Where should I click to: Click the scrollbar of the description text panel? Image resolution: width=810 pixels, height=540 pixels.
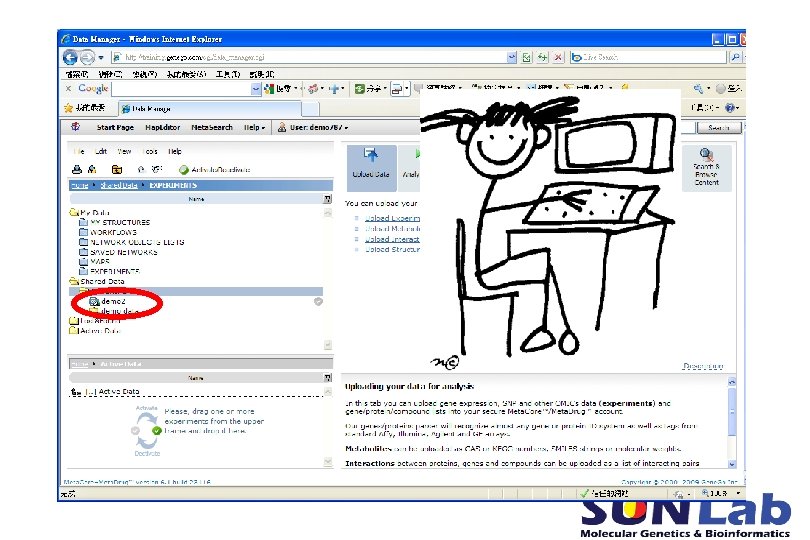(731, 423)
